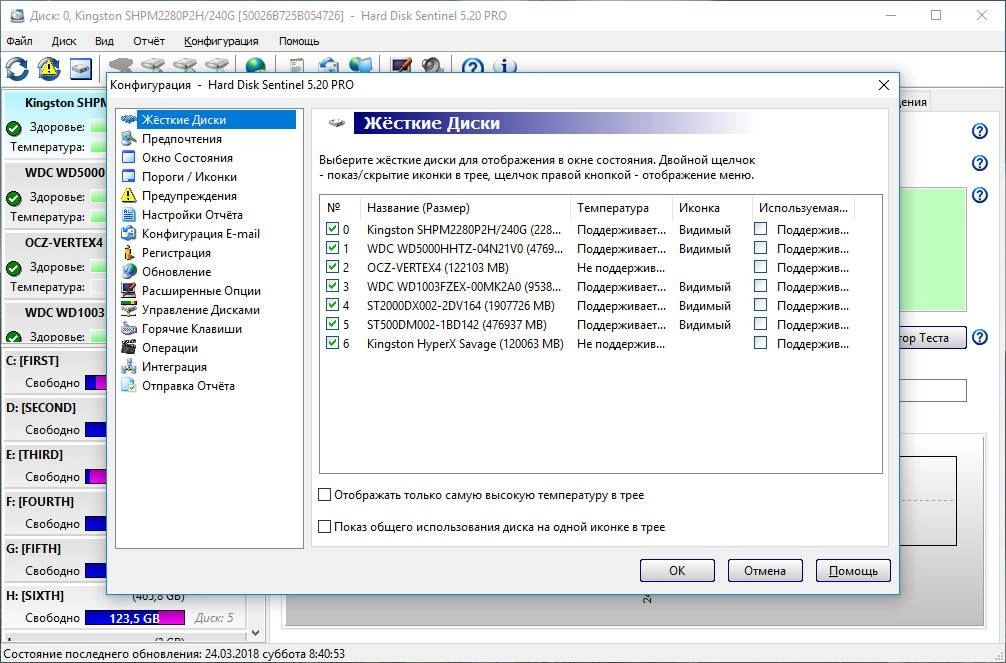
Task: Tick Используемая checkbox for ST2000DX002 row
Action: pyautogui.click(x=760, y=305)
